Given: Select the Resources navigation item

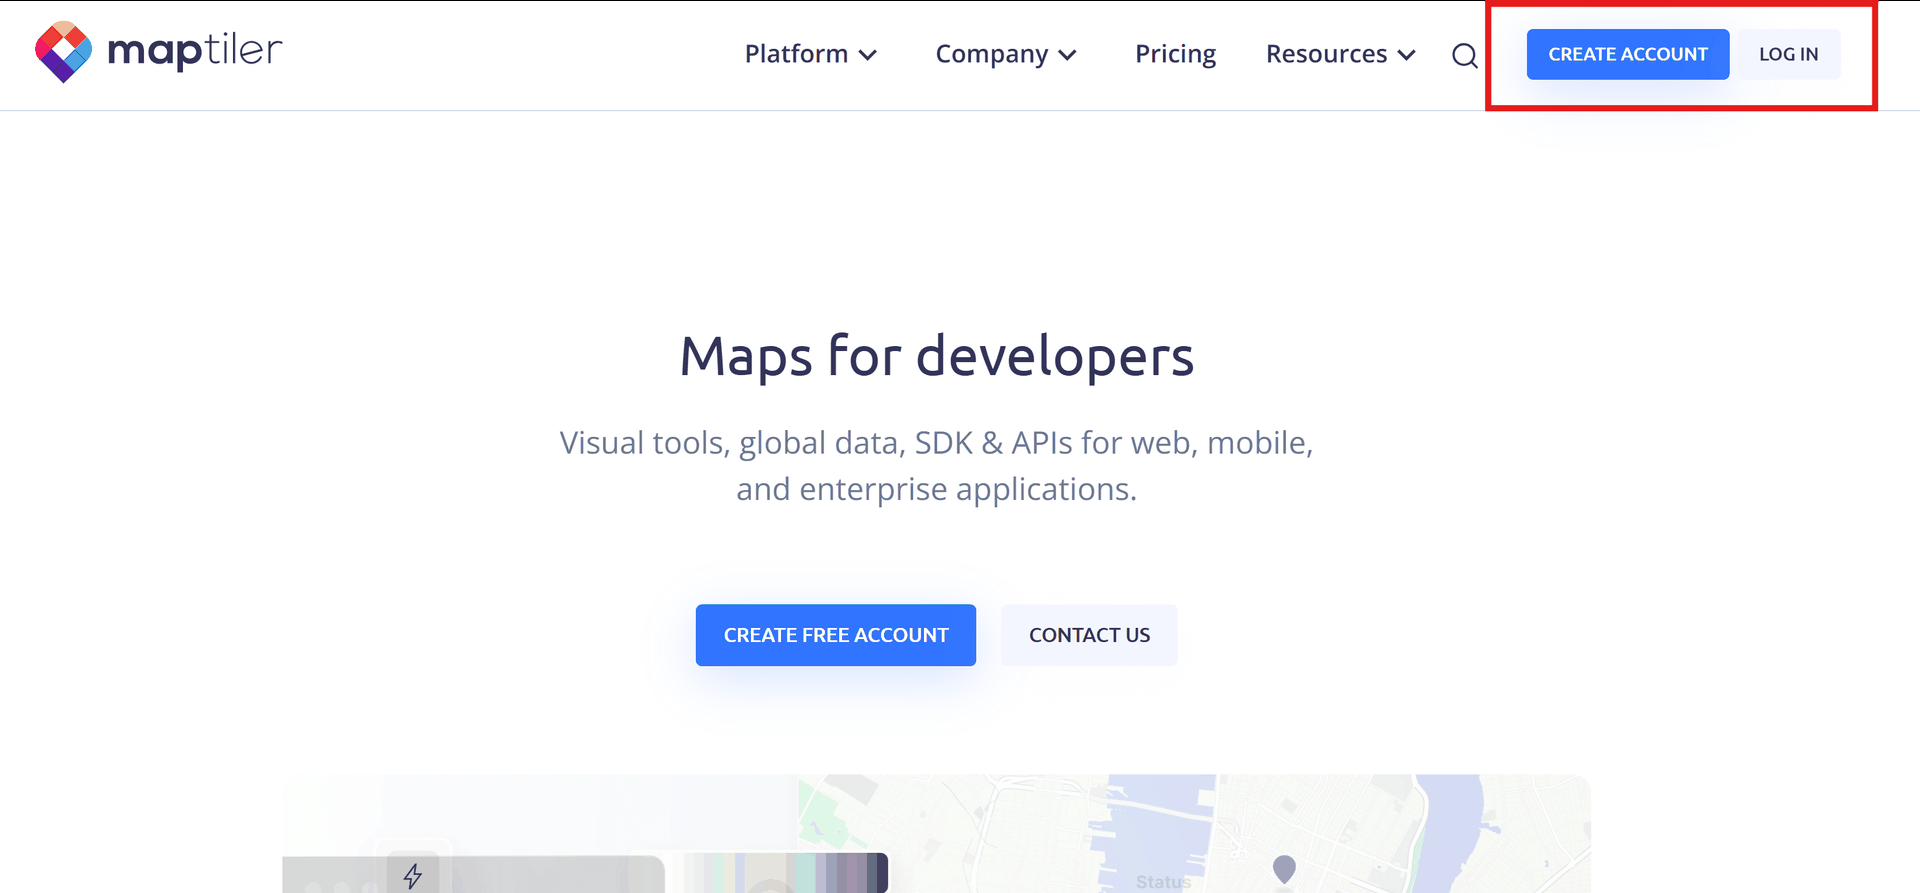Looking at the screenshot, I should coord(1326,54).
